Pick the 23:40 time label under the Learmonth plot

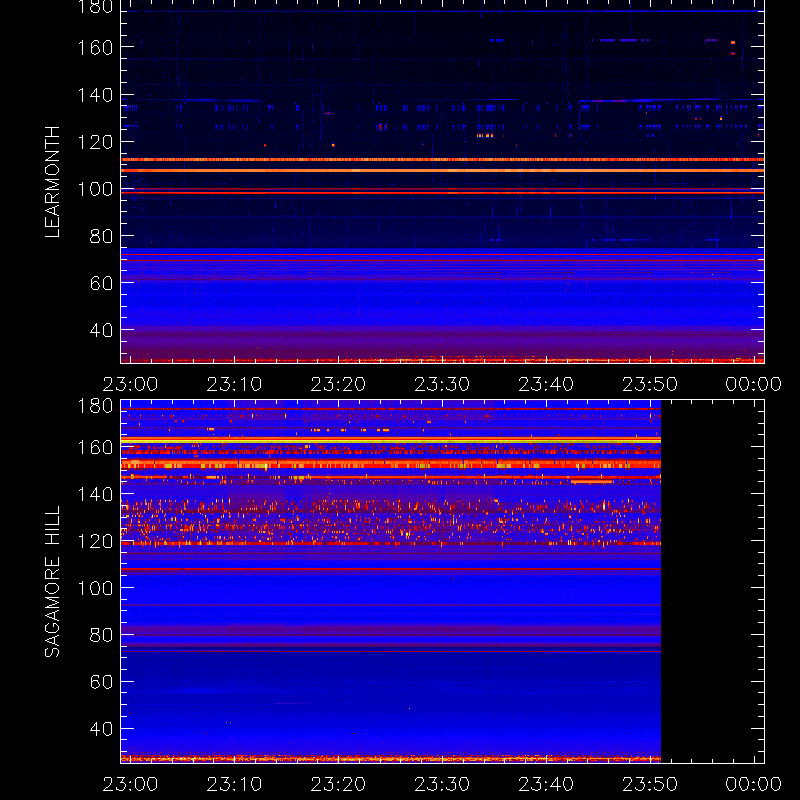click(x=546, y=384)
